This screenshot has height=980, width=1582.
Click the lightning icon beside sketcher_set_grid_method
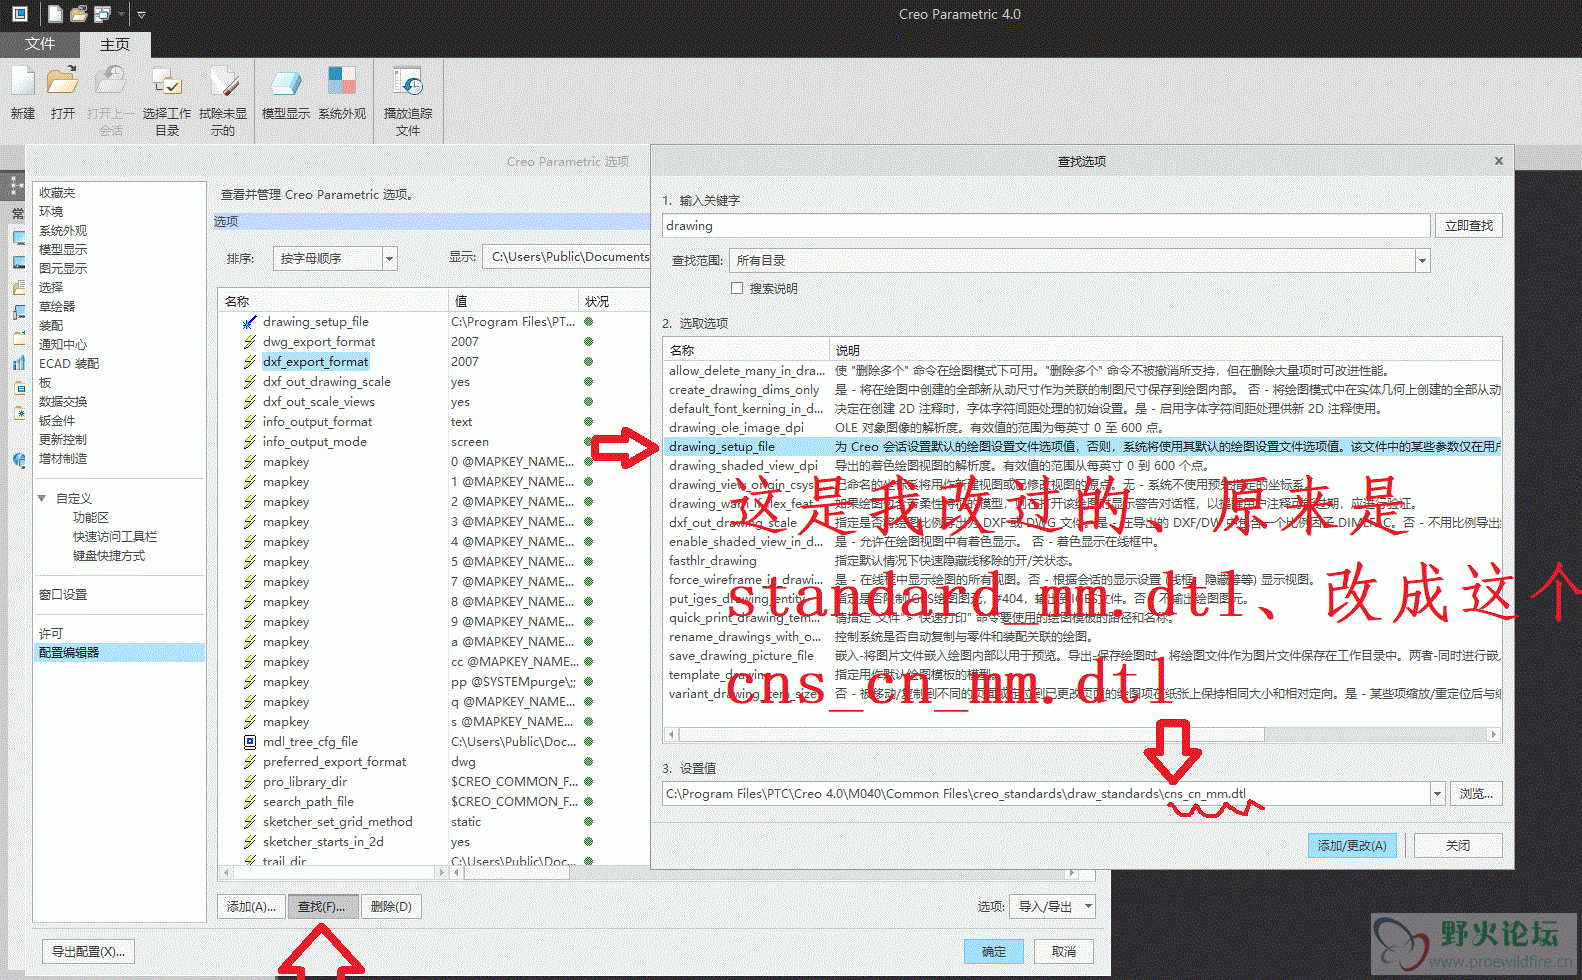point(249,822)
